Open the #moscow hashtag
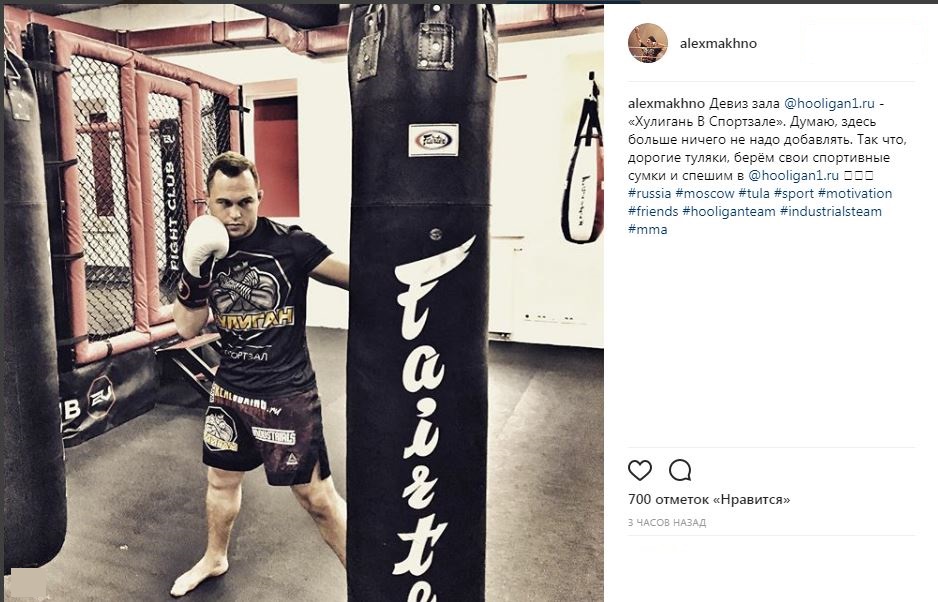Image resolution: width=938 pixels, height=602 pixels. point(705,193)
